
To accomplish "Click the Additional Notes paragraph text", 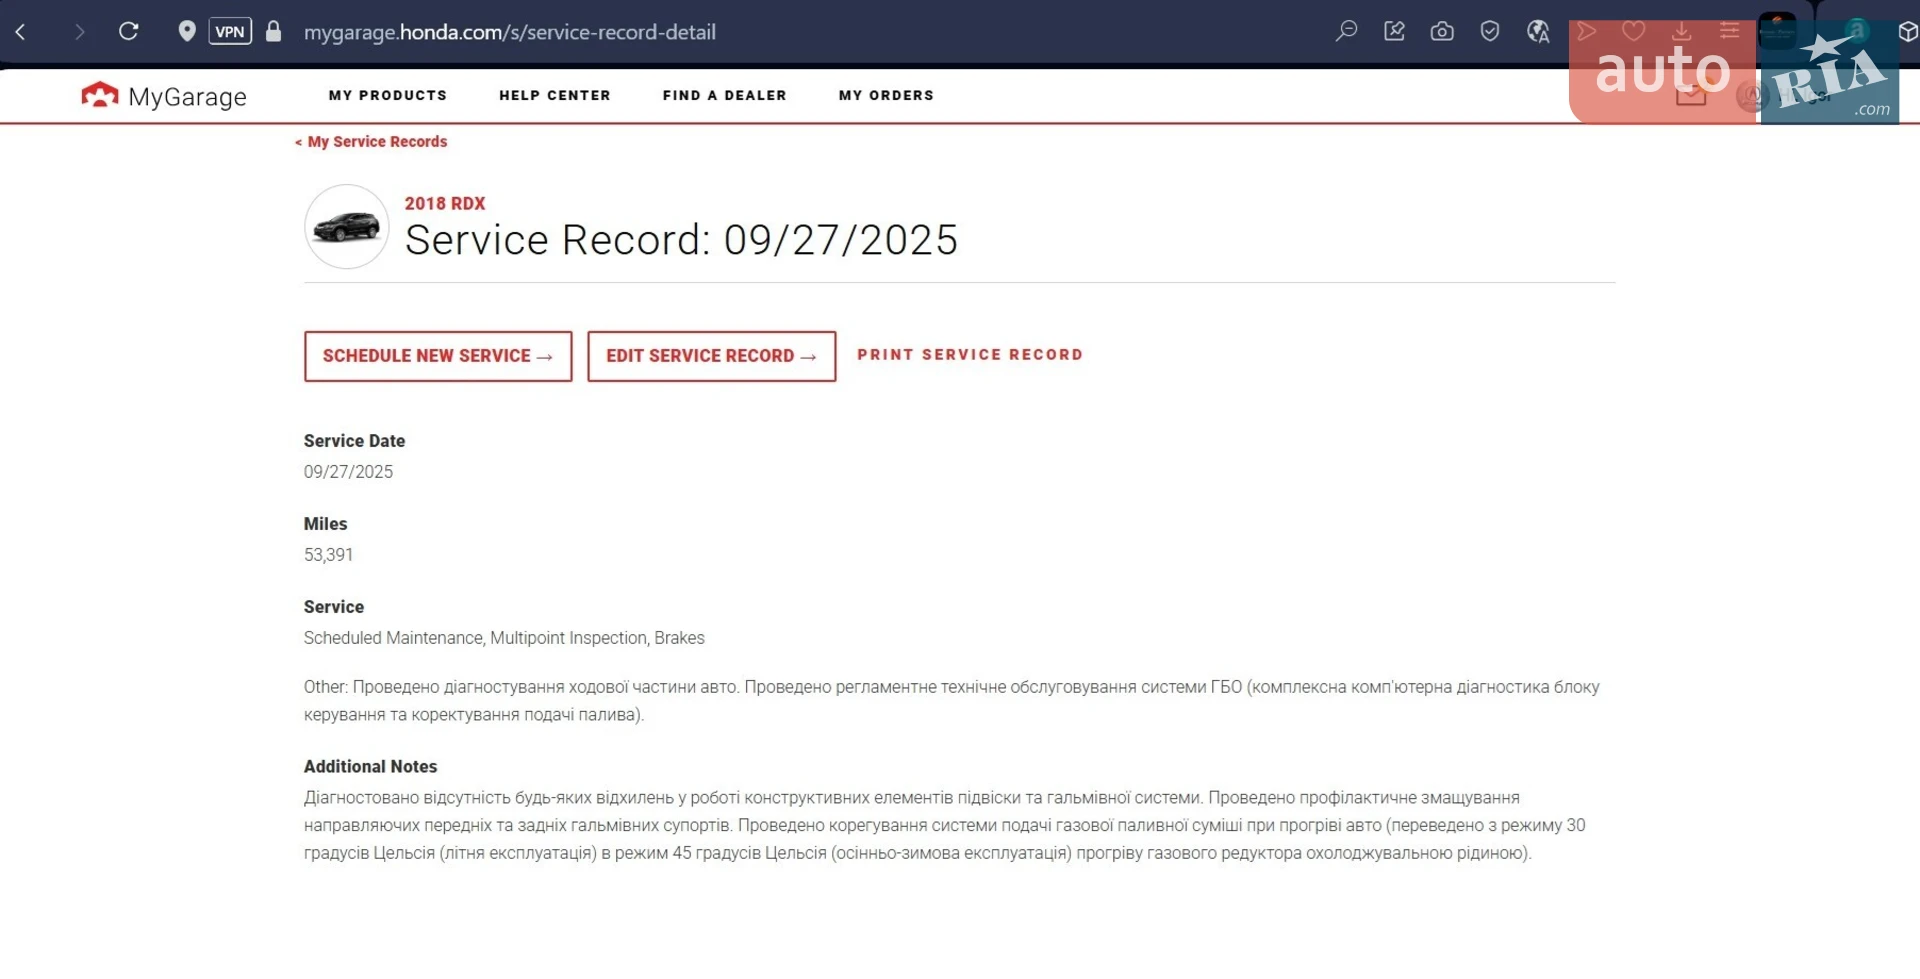I will 945,826.
